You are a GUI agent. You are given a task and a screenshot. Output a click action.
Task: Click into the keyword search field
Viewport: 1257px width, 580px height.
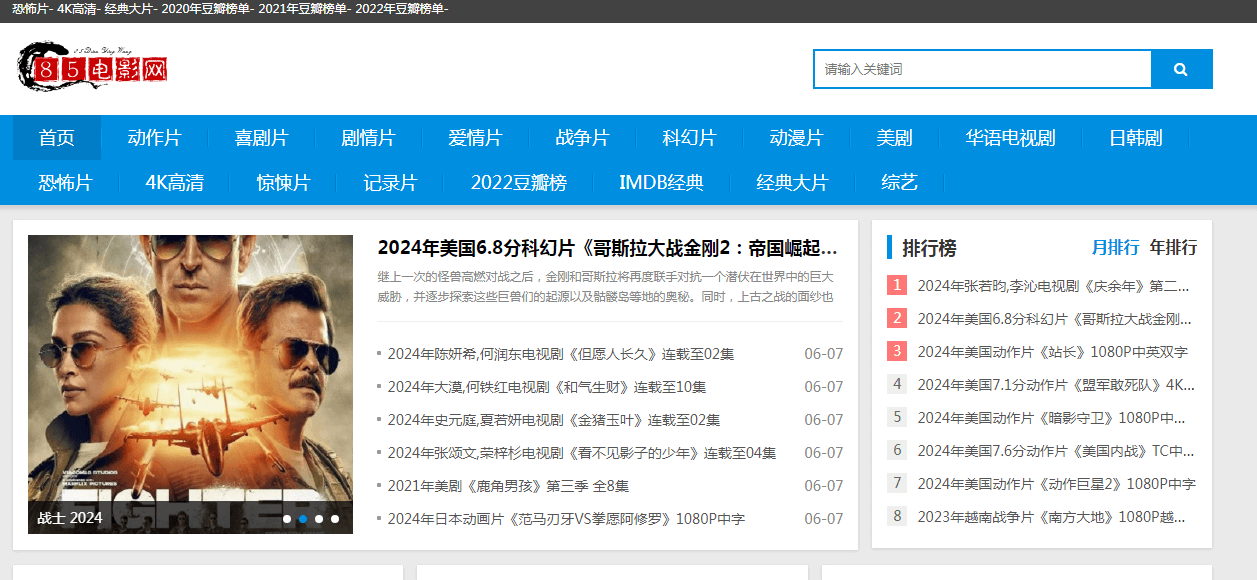982,69
